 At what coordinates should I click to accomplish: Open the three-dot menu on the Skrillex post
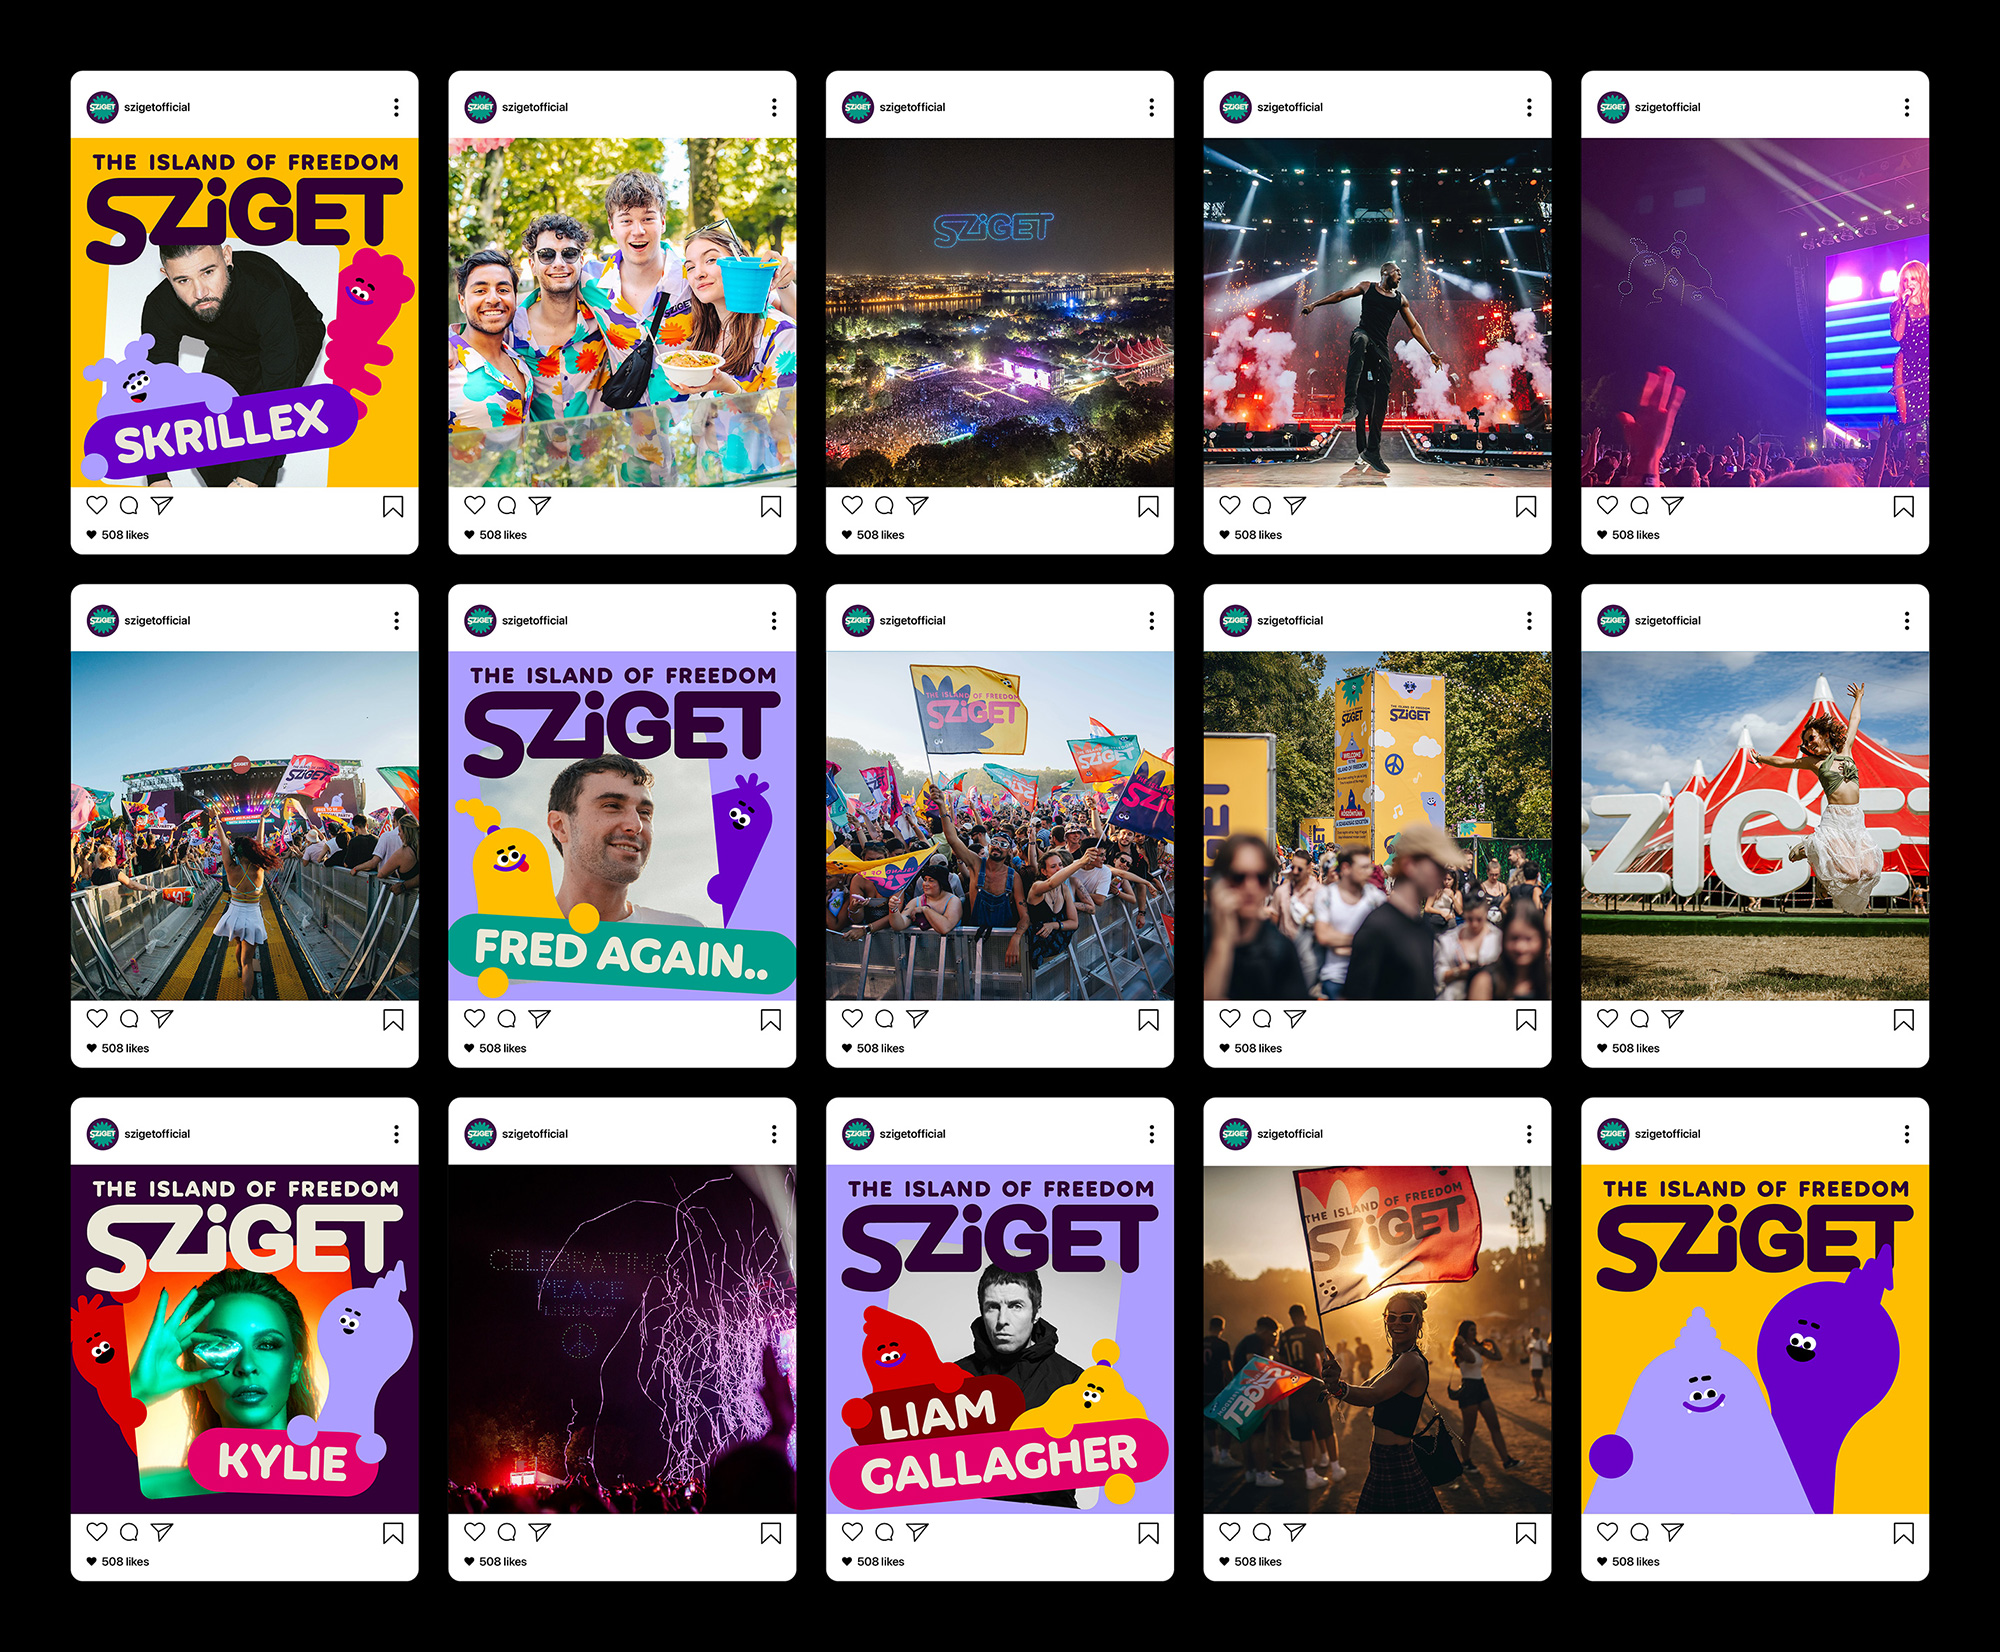tap(396, 107)
